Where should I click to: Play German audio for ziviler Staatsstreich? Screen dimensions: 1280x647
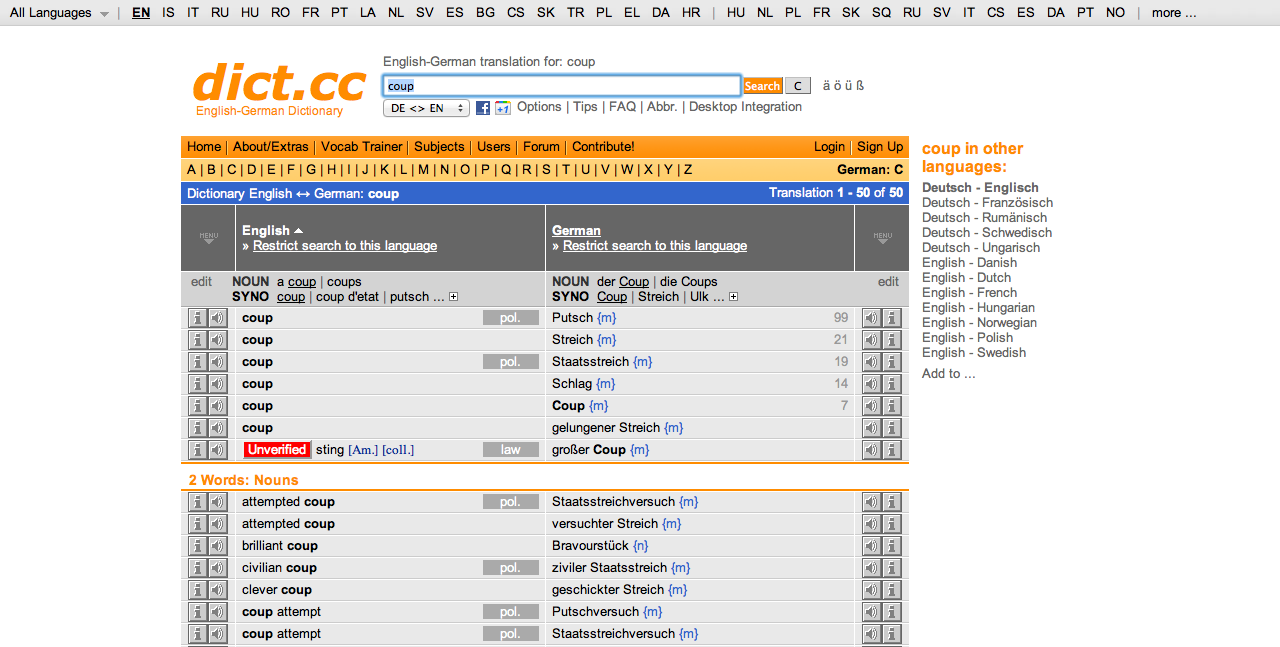(x=872, y=568)
